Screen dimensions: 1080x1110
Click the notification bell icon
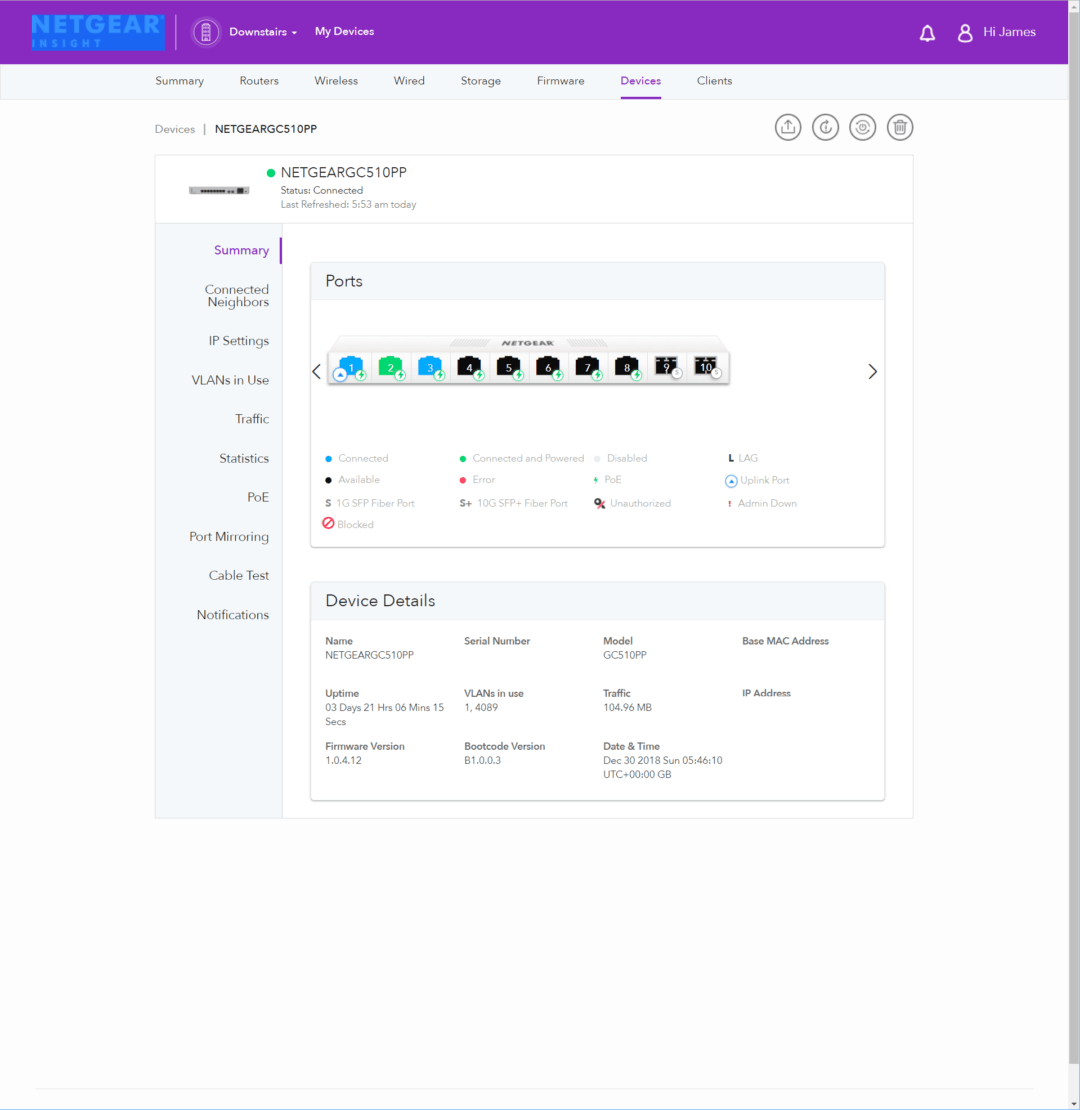click(927, 32)
